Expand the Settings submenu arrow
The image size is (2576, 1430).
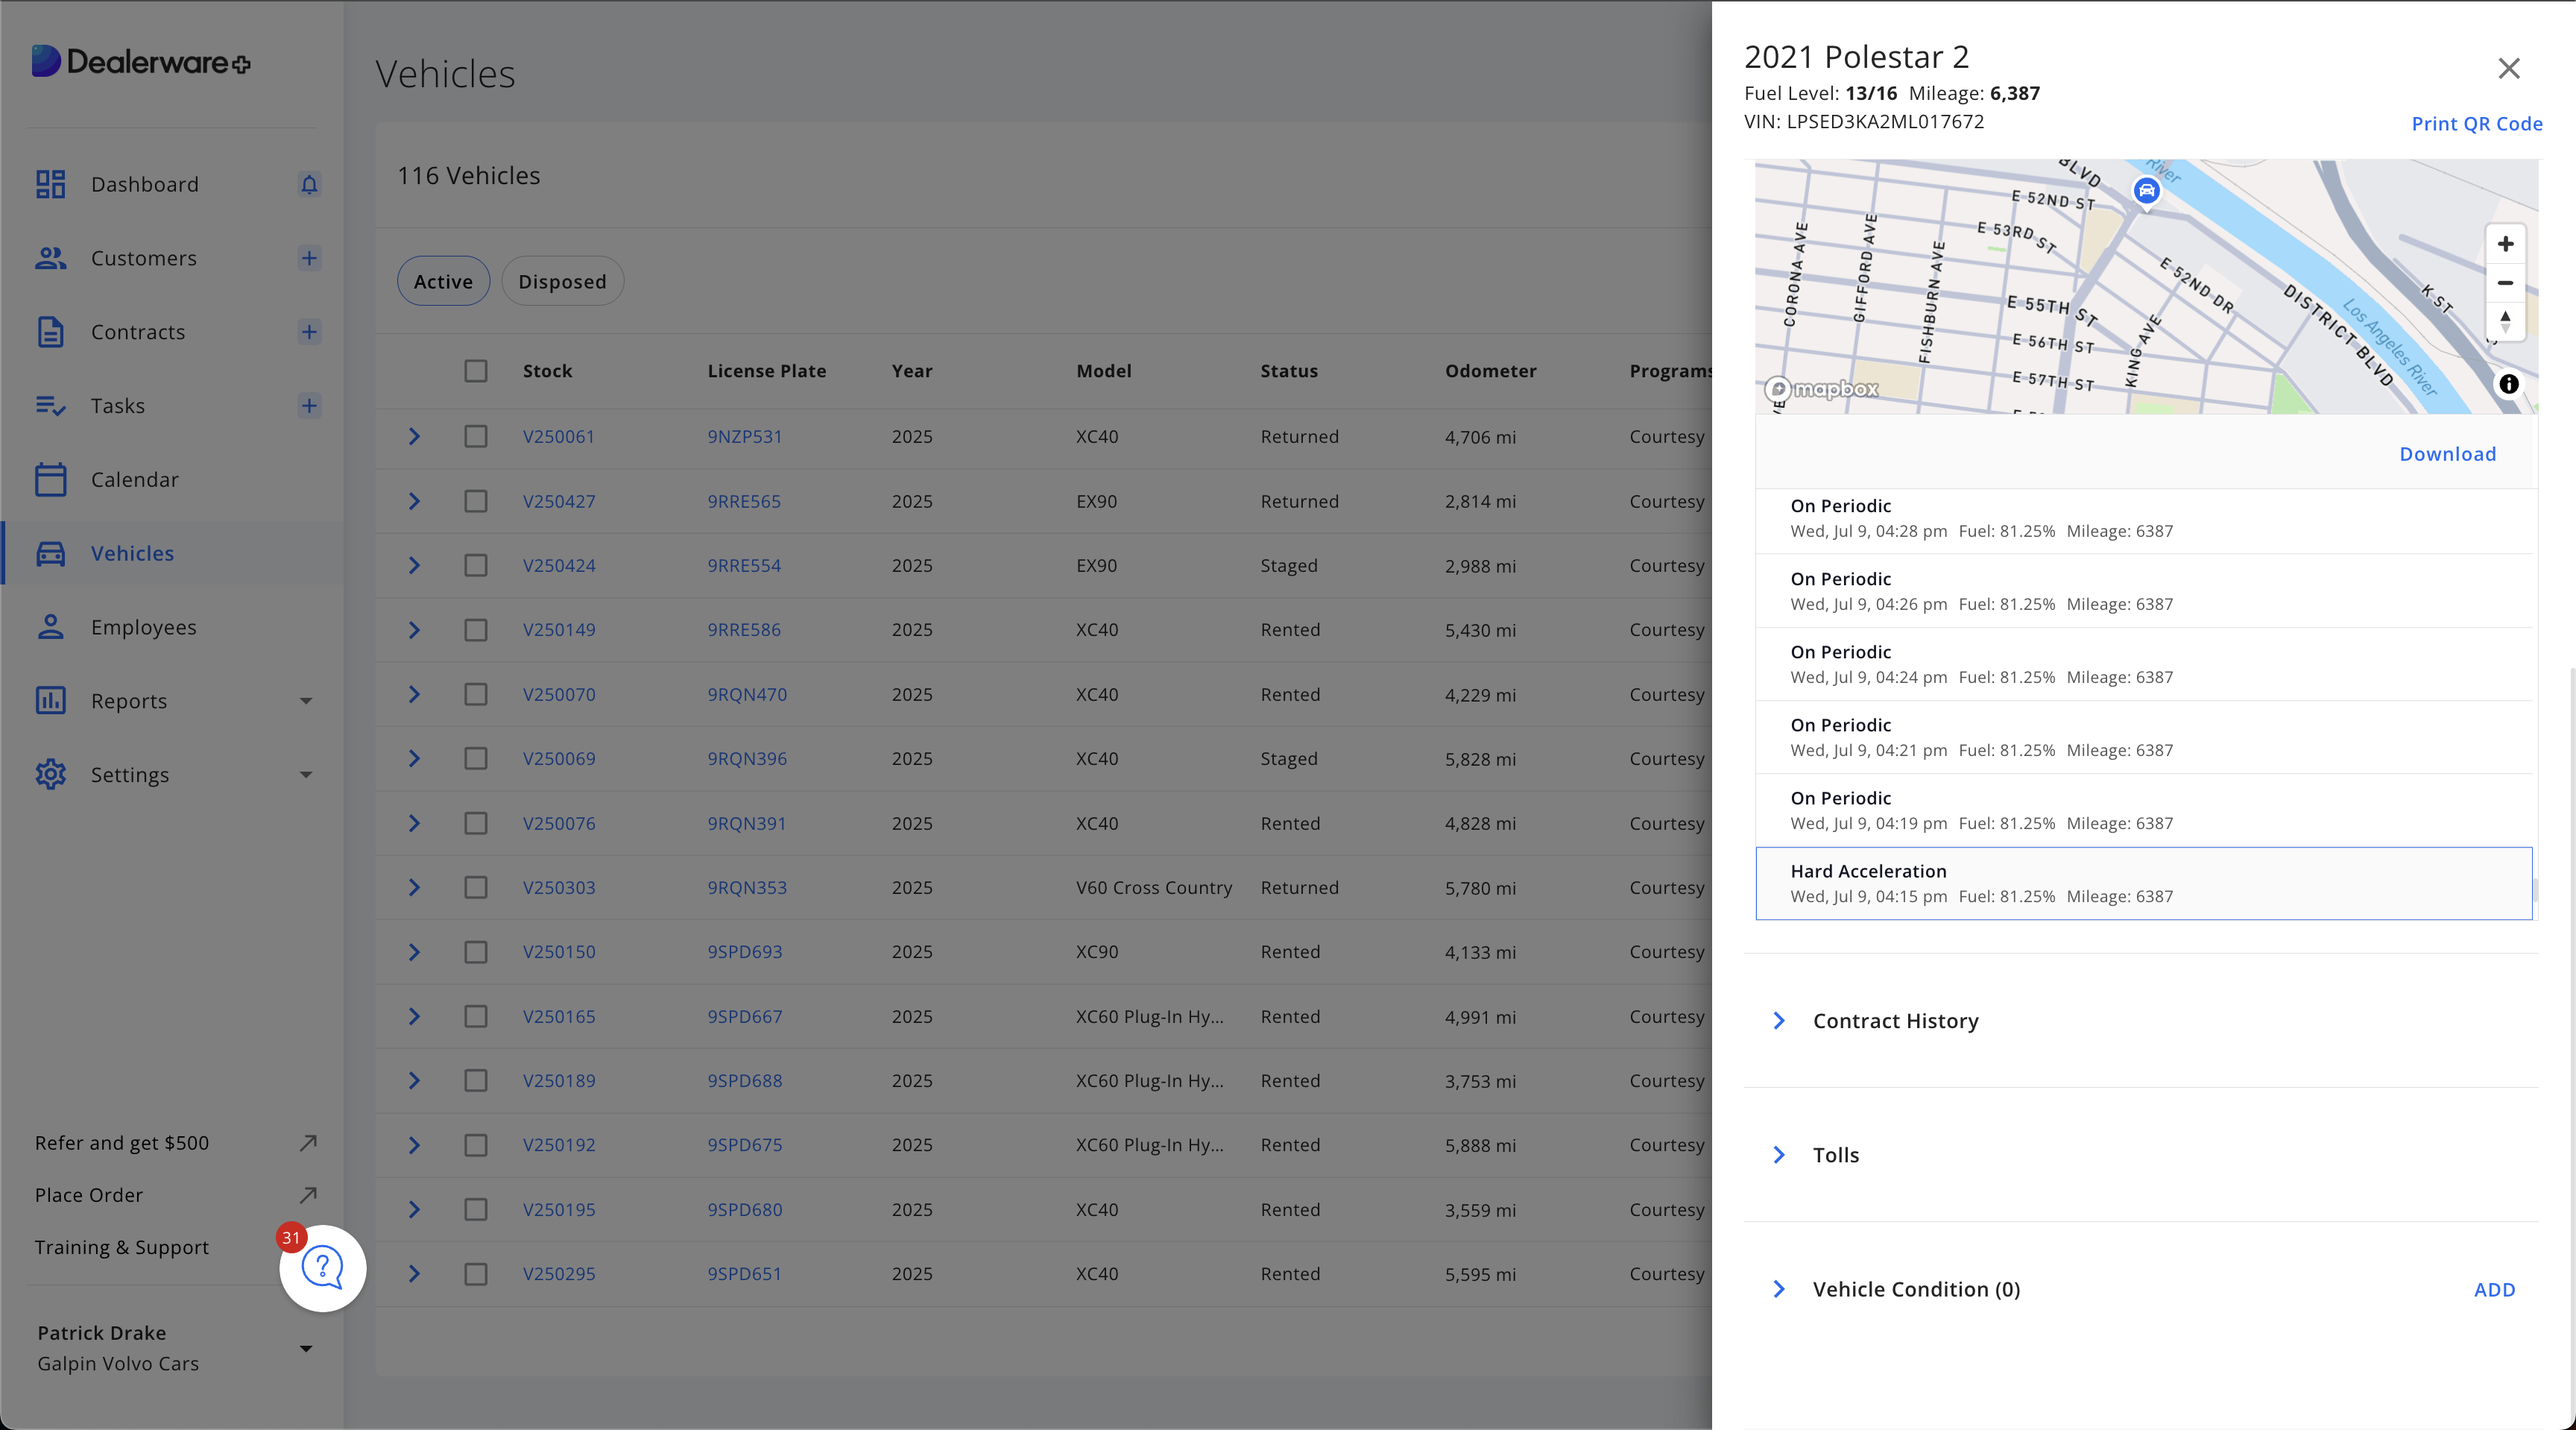click(x=306, y=775)
